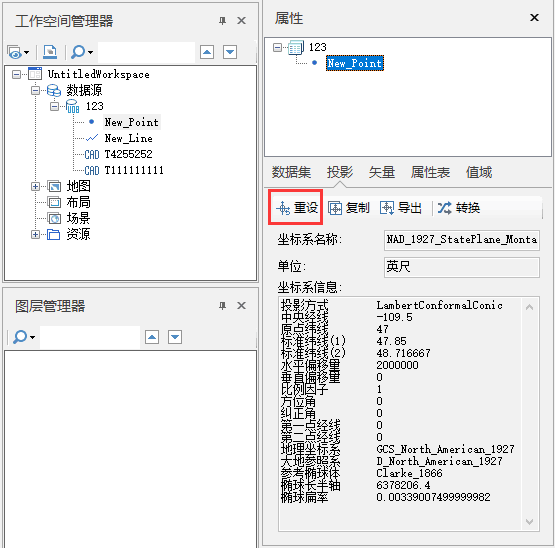Collapse the 数据源 tree node
This screenshot has width=555, height=548.
[35, 91]
